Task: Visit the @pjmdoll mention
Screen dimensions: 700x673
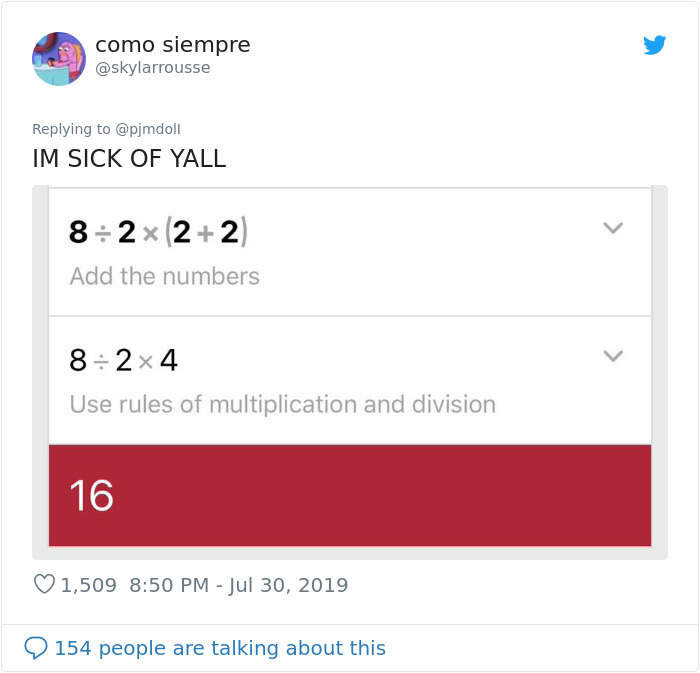Action: pos(149,129)
